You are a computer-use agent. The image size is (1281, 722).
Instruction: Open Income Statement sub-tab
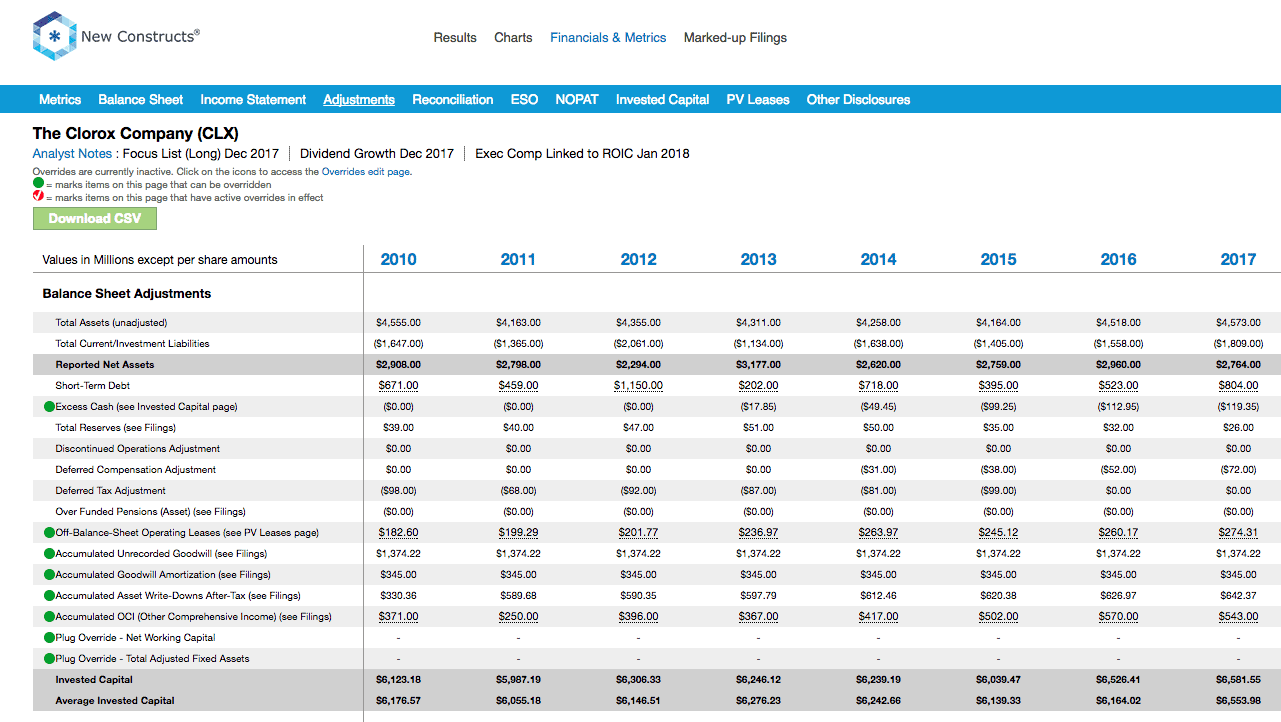[x=253, y=99]
